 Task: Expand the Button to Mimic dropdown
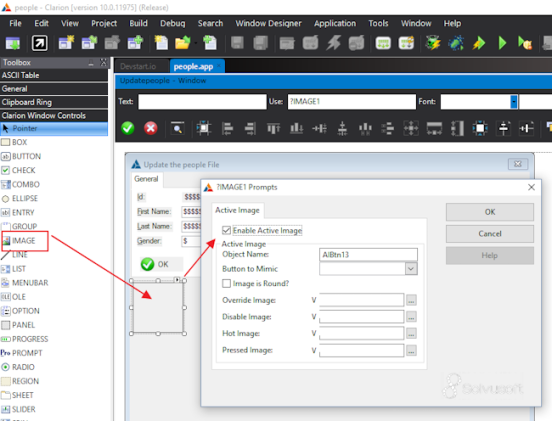point(411,269)
